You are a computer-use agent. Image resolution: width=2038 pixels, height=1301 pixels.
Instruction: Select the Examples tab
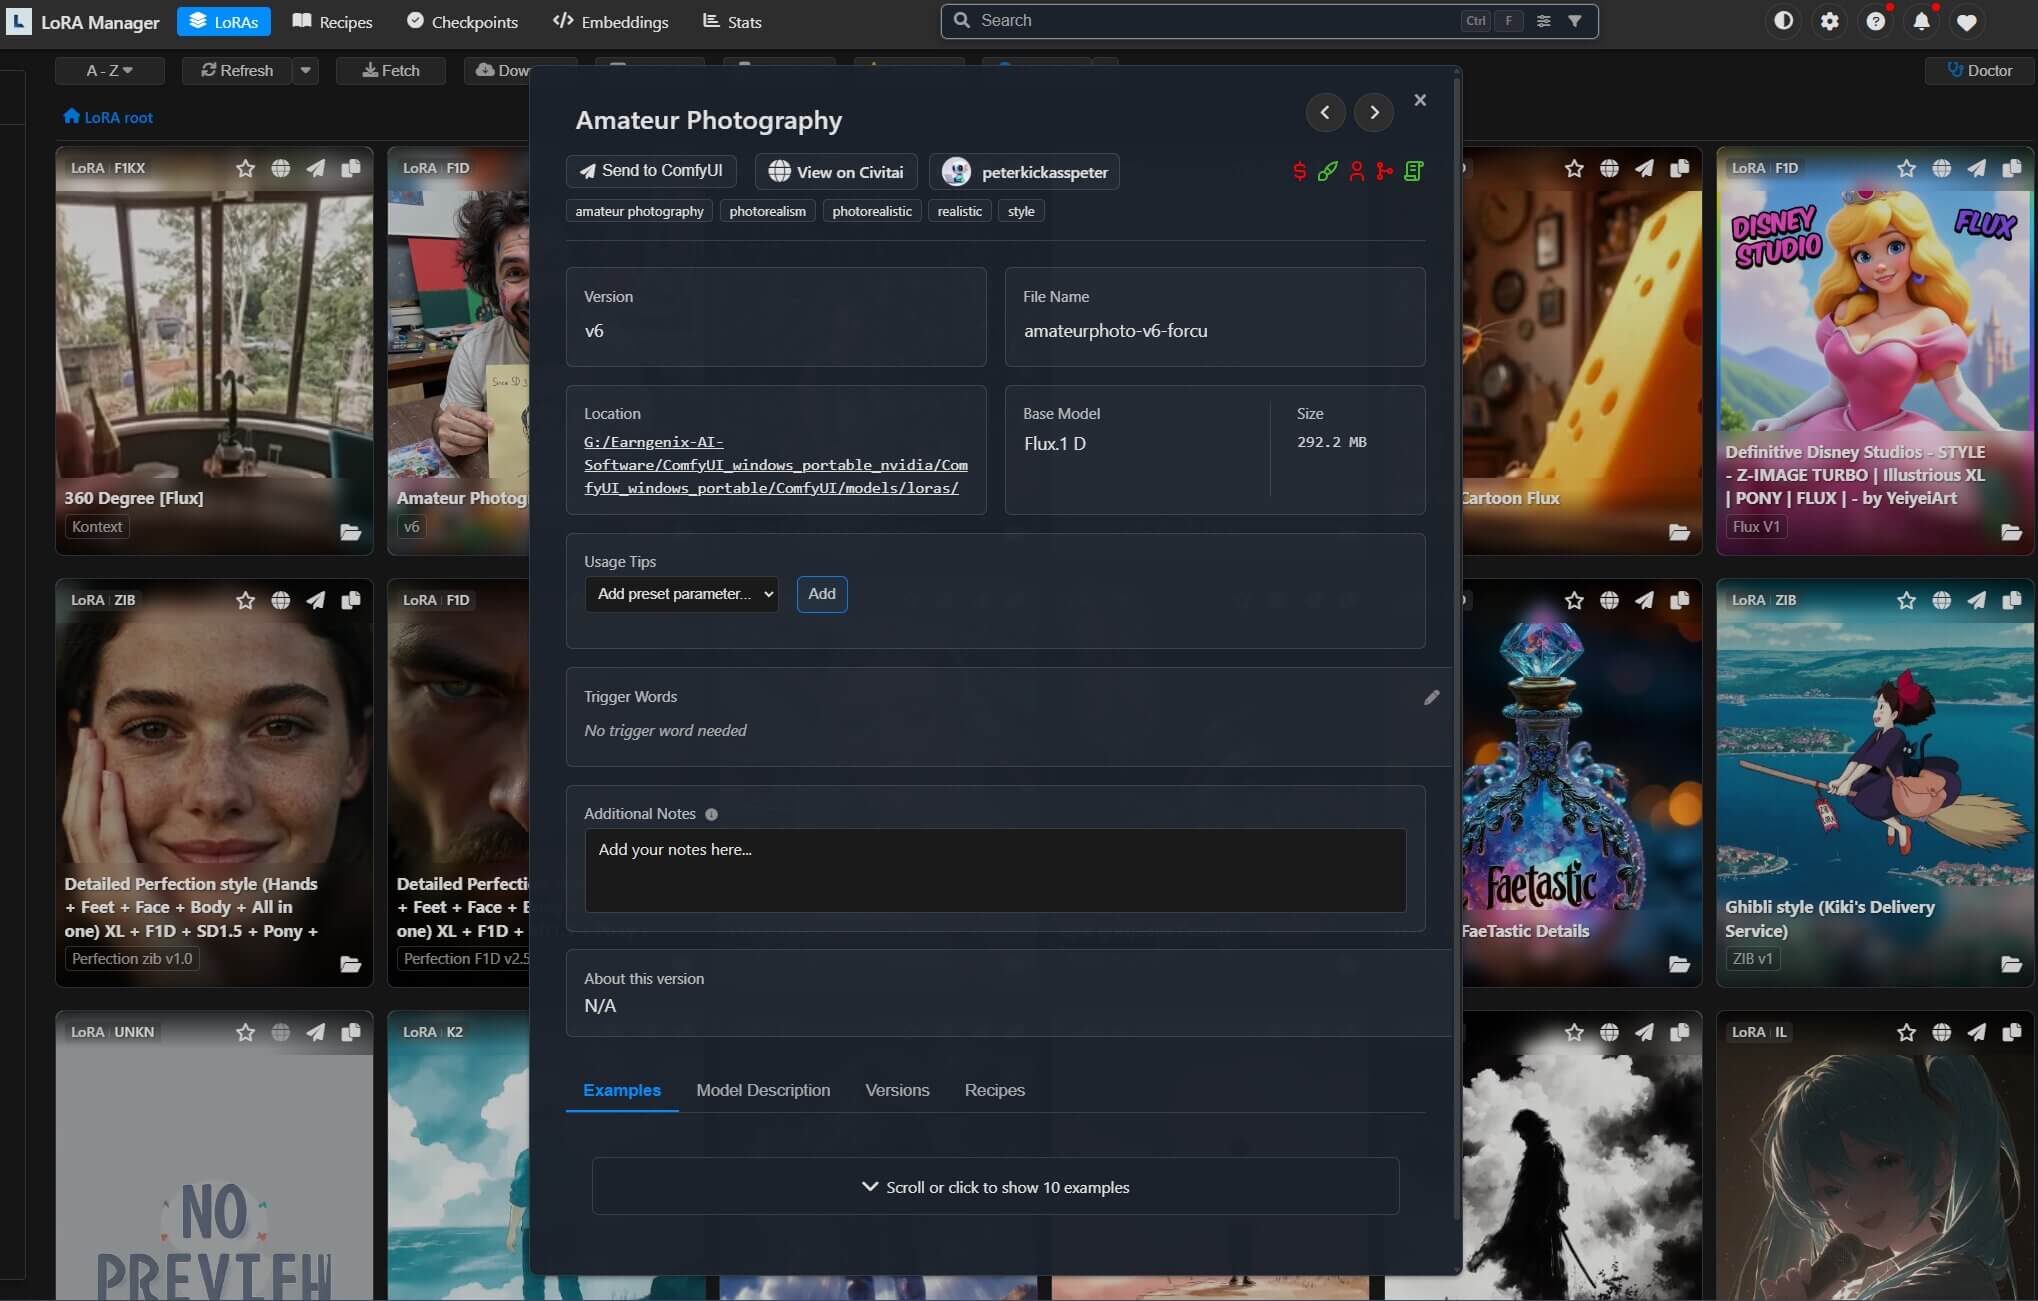point(622,1090)
